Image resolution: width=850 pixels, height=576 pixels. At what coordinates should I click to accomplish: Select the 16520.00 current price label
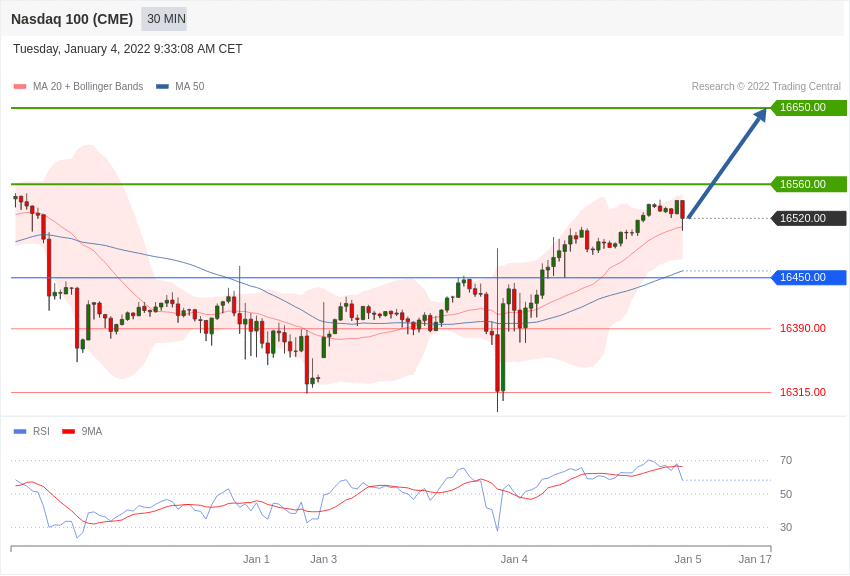coord(808,218)
